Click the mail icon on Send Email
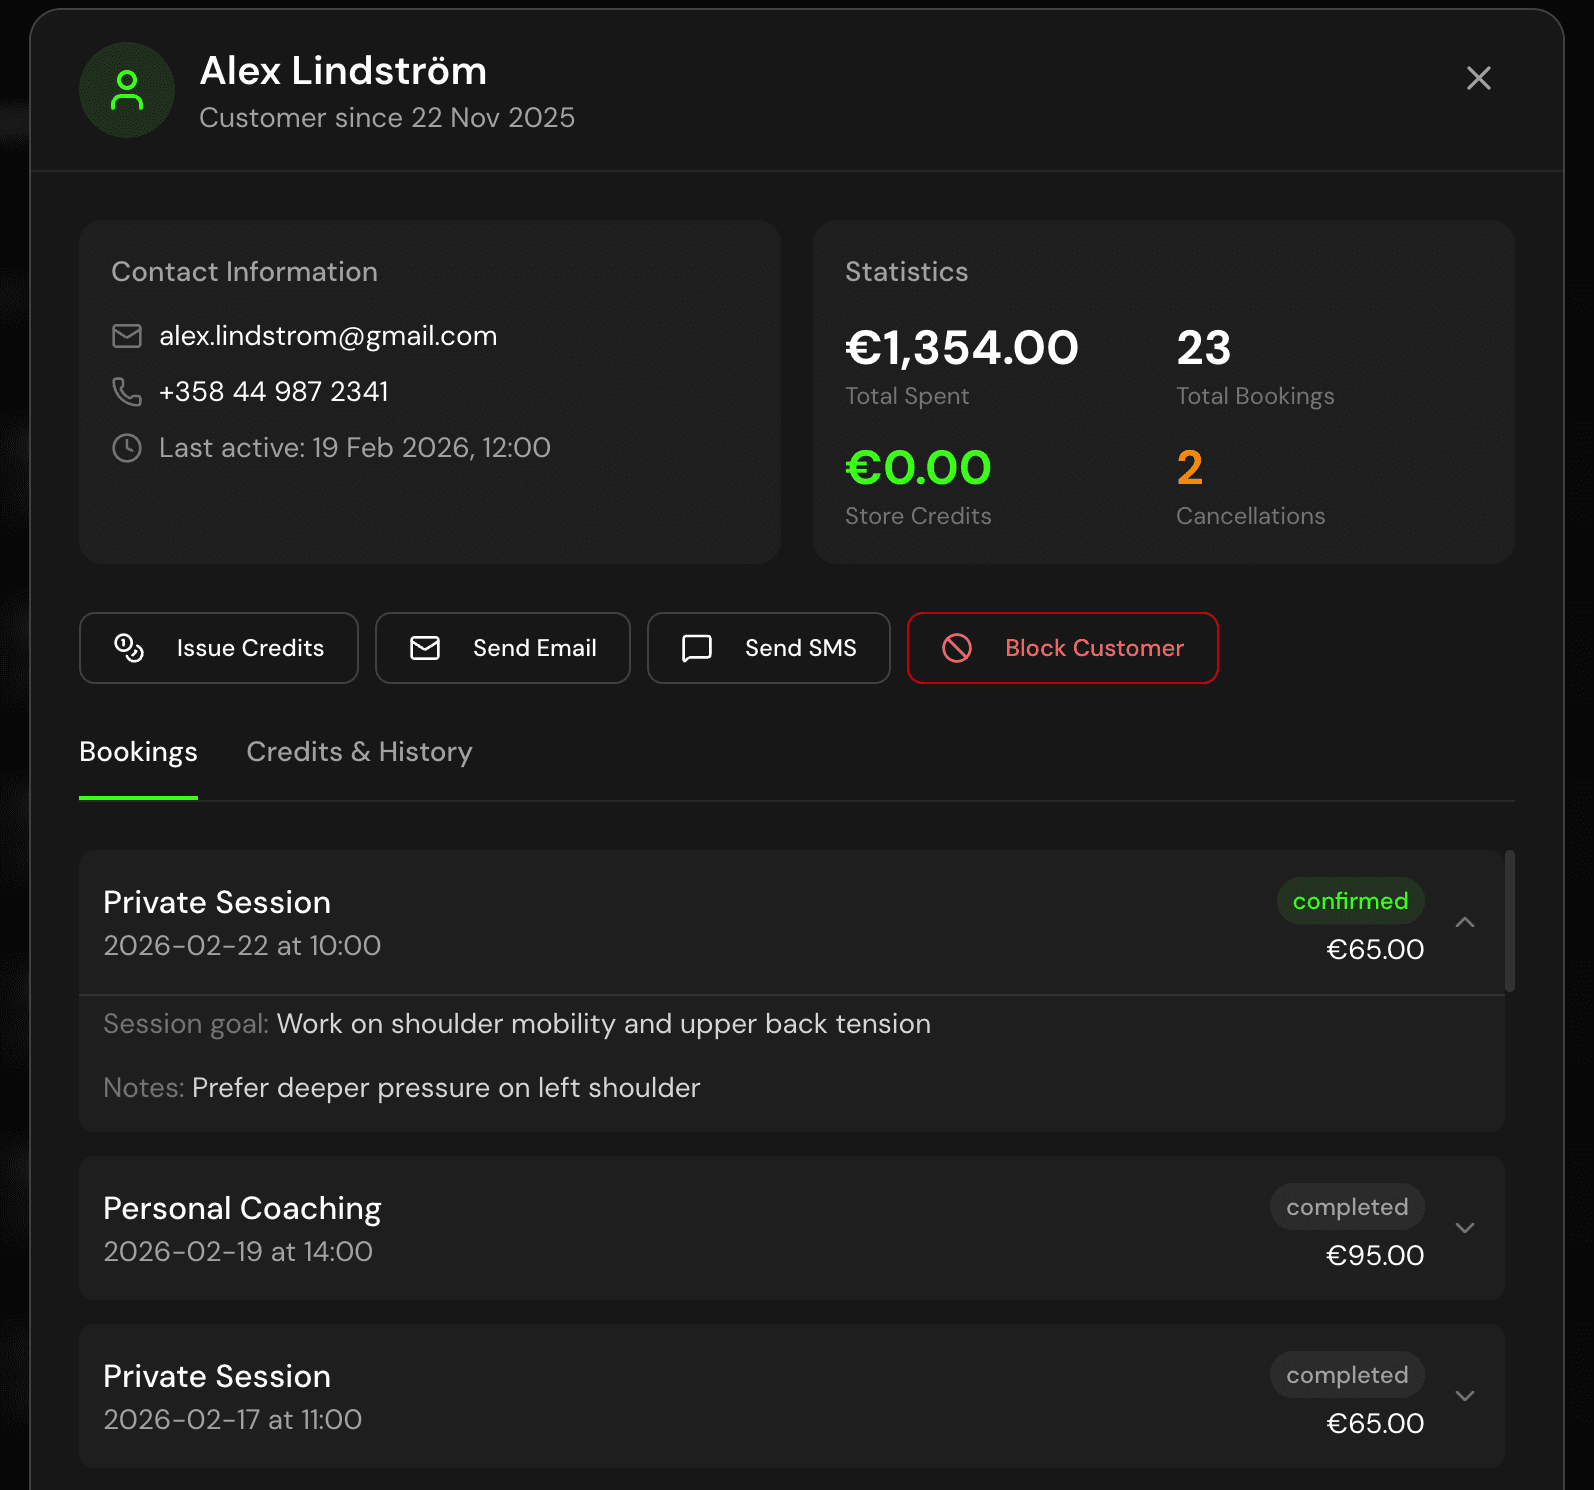The height and width of the screenshot is (1490, 1594). [x=425, y=648]
